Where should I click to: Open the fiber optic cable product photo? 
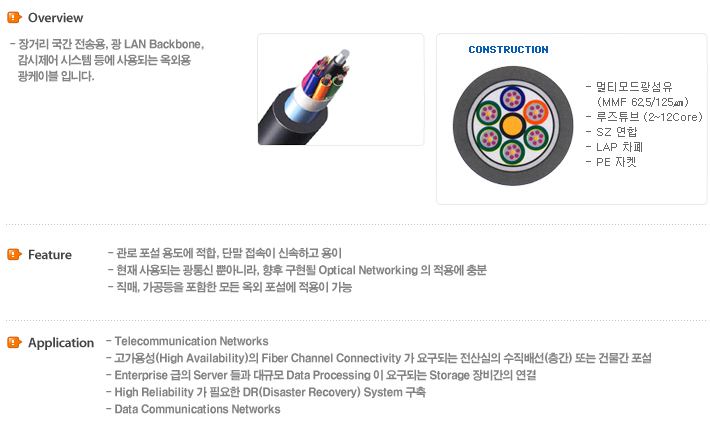pyautogui.click(x=341, y=89)
